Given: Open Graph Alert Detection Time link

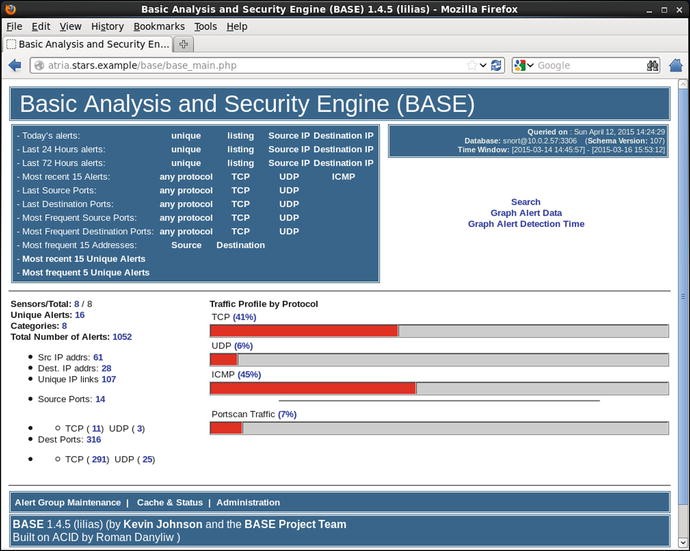Looking at the screenshot, I should click(x=526, y=224).
